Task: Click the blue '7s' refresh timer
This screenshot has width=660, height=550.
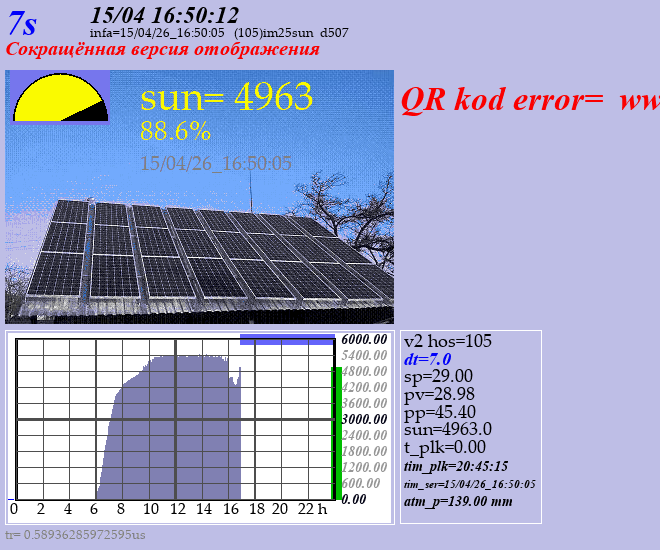Action: [x=23, y=24]
